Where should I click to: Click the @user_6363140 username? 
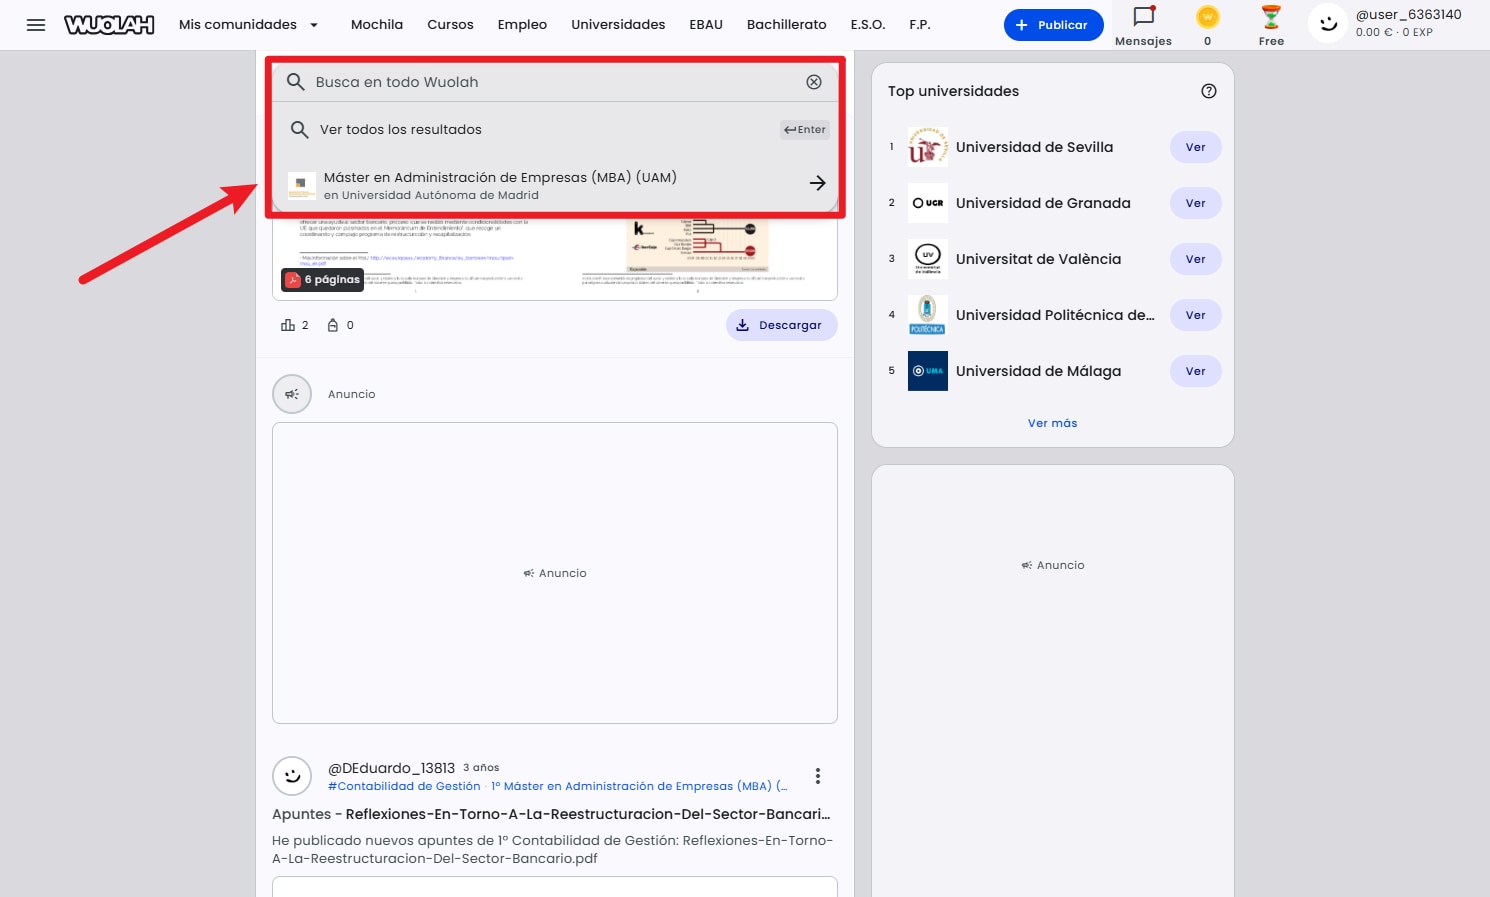(x=1408, y=15)
